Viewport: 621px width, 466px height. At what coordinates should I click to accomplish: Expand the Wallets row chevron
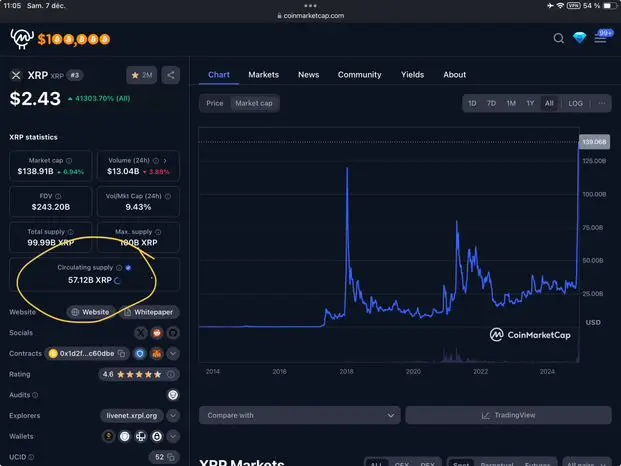pyautogui.click(x=173, y=436)
